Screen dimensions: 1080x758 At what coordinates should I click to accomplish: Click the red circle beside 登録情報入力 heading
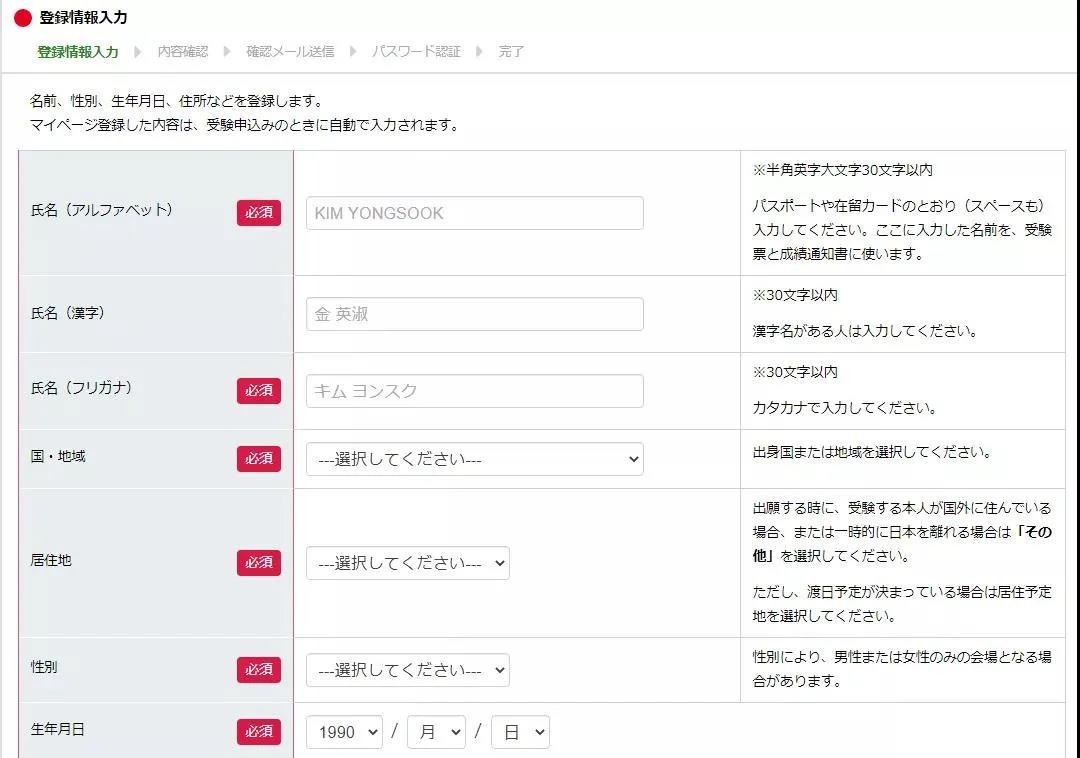[x=23, y=18]
